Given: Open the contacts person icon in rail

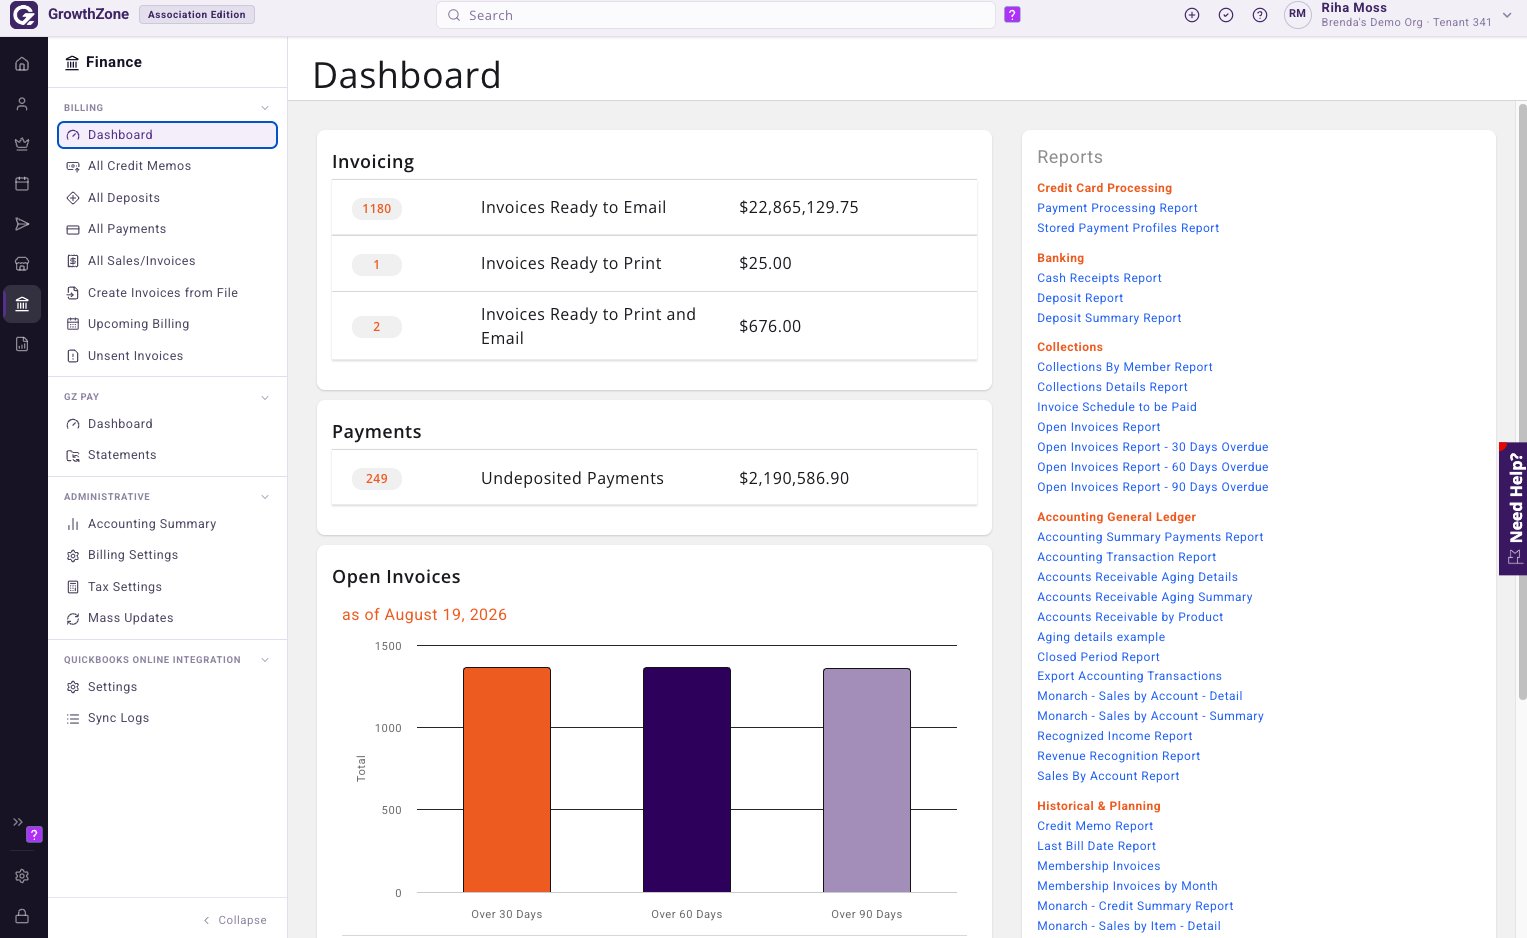Looking at the screenshot, I should point(22,104).
